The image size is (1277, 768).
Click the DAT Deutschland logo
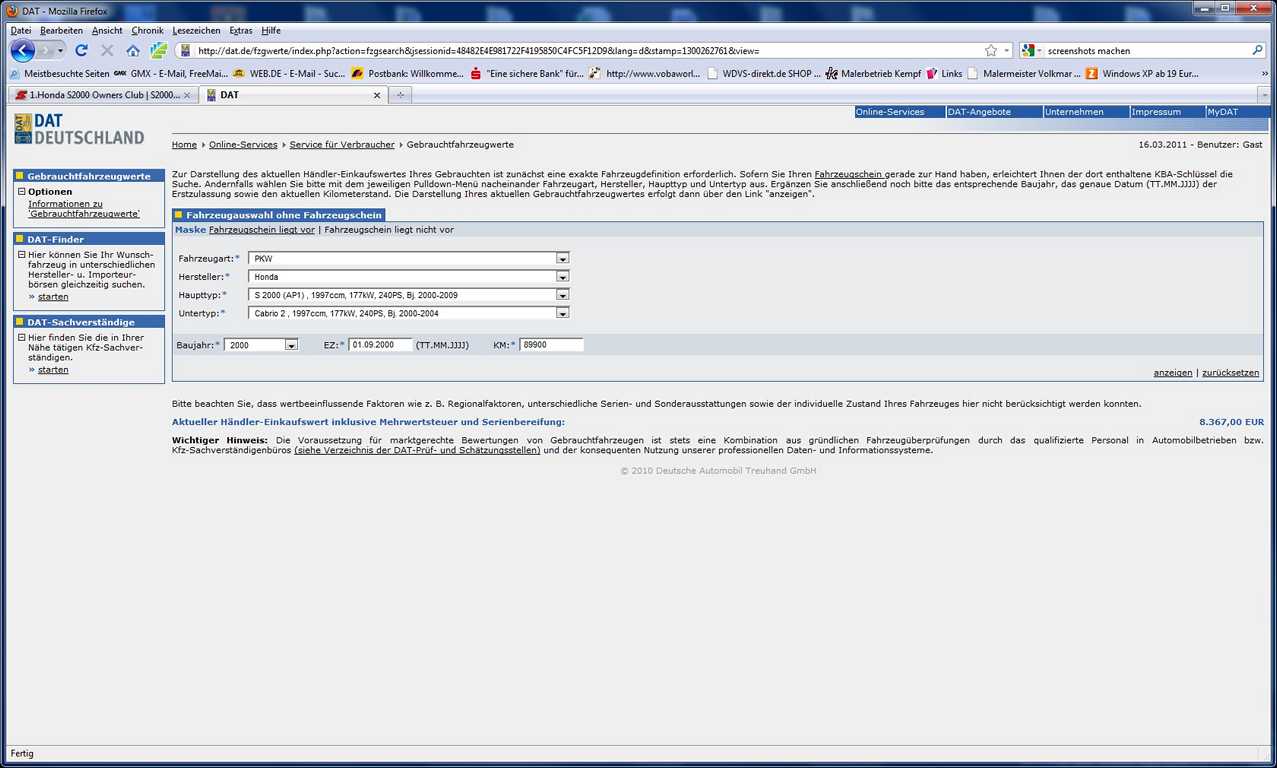[80, 129]
